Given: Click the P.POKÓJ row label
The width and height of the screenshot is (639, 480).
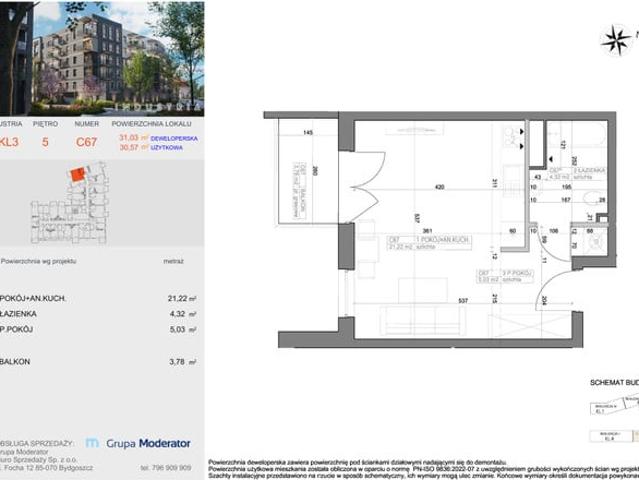Looking at the screenshot, I should coord(17,329).
